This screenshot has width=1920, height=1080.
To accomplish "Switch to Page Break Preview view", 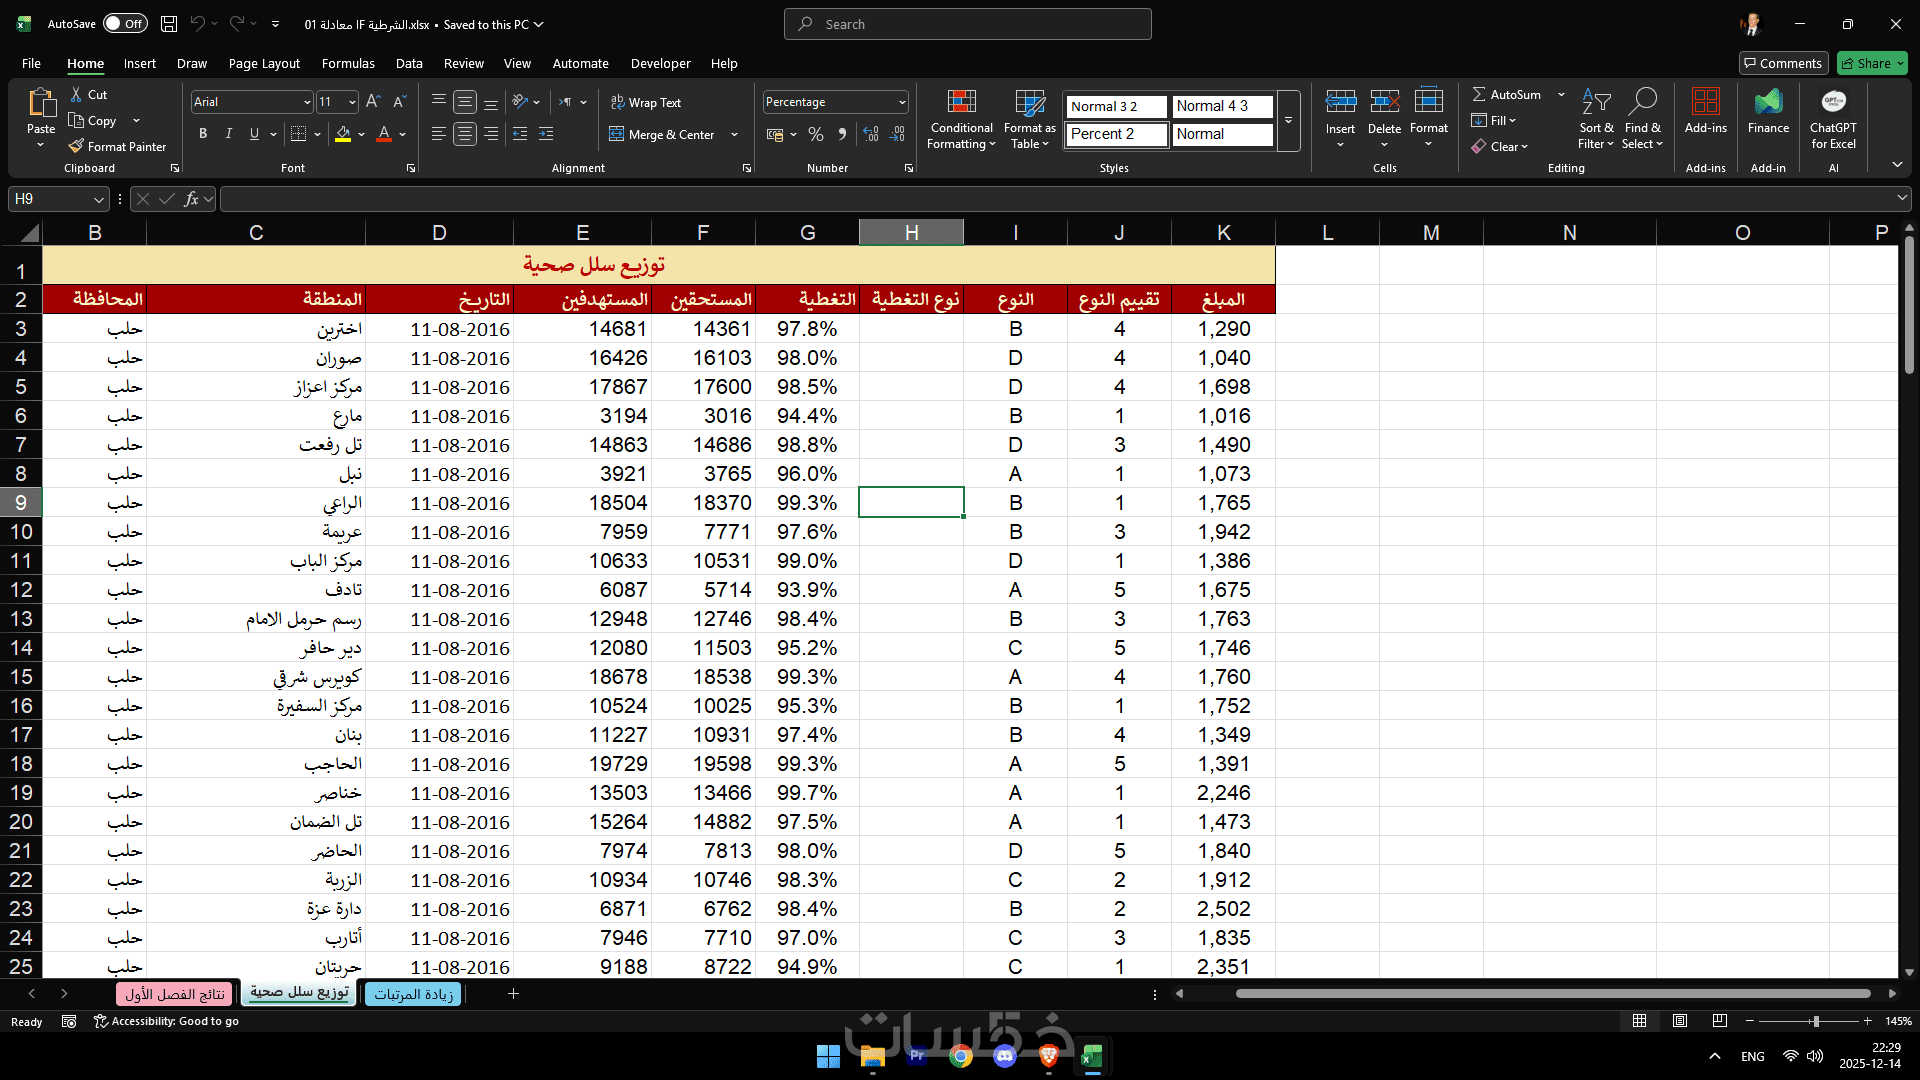I will pyautogui.click(x=1719, y=1021).
